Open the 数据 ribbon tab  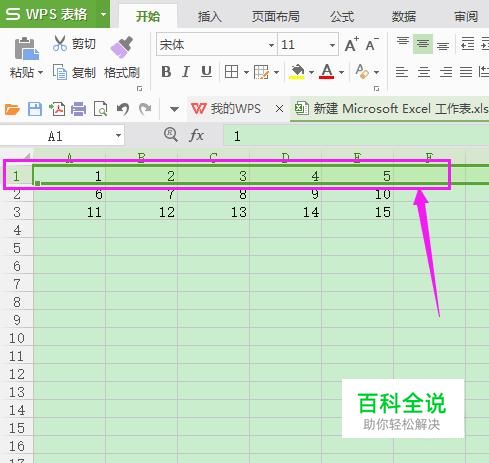click(x=403, y=16)
